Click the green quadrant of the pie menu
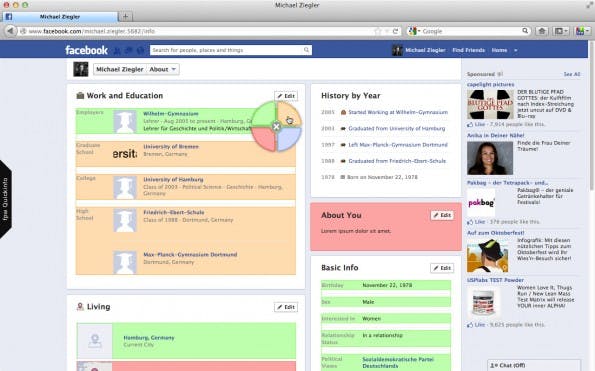 pos(264,114)
